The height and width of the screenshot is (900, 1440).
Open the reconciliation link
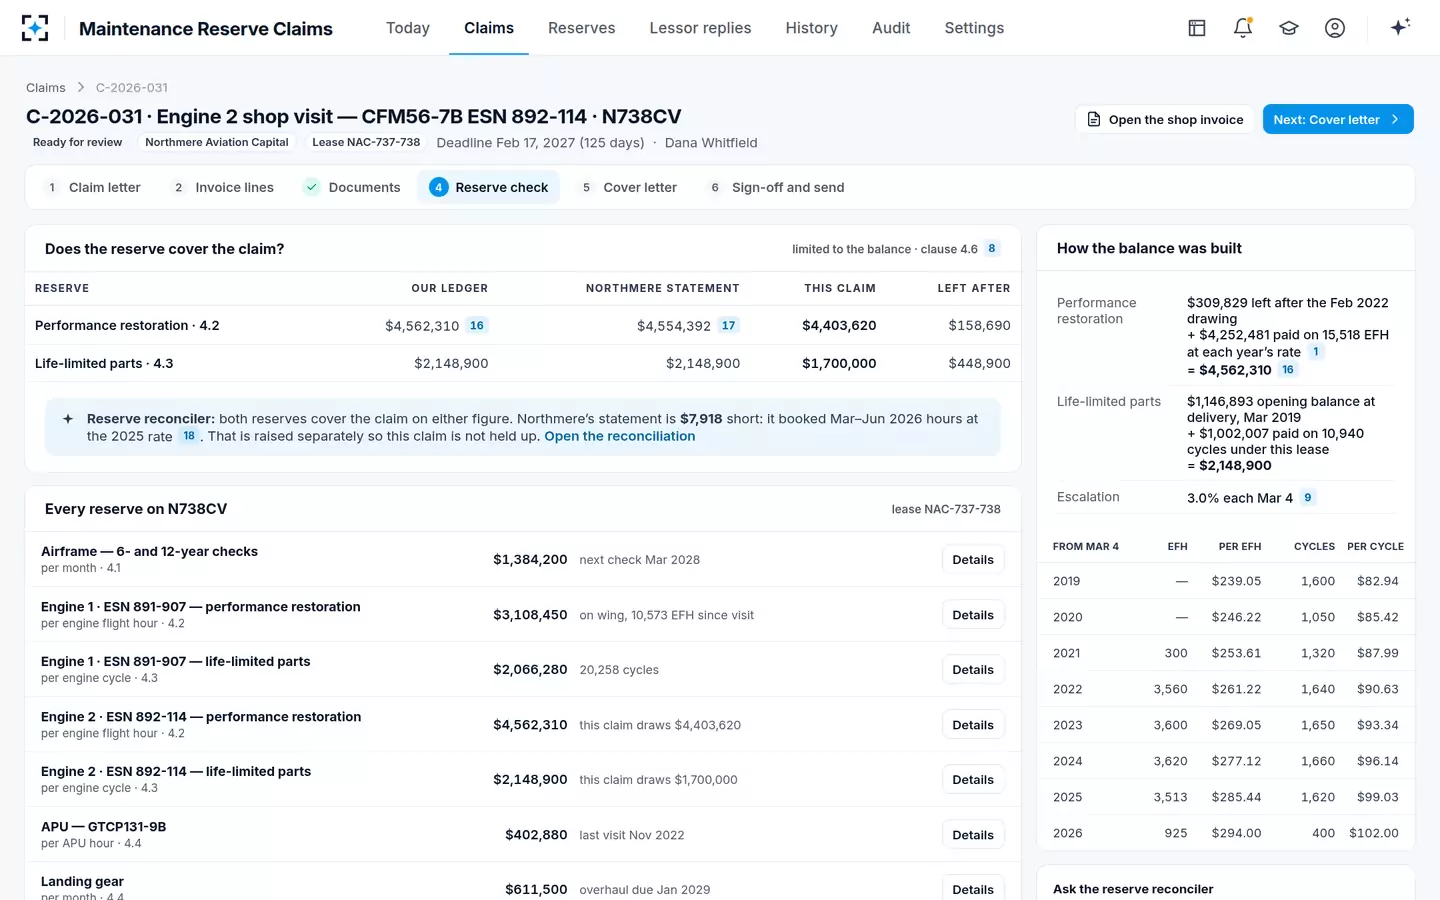[619, 436]
